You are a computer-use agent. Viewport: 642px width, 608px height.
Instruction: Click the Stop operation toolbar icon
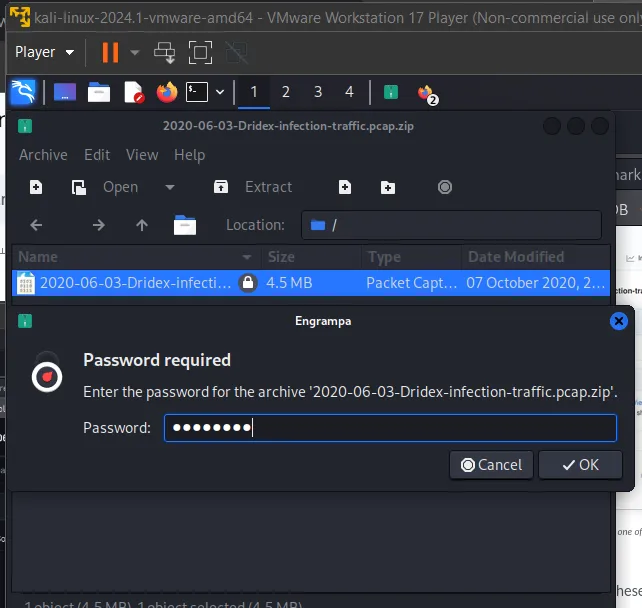445,188
